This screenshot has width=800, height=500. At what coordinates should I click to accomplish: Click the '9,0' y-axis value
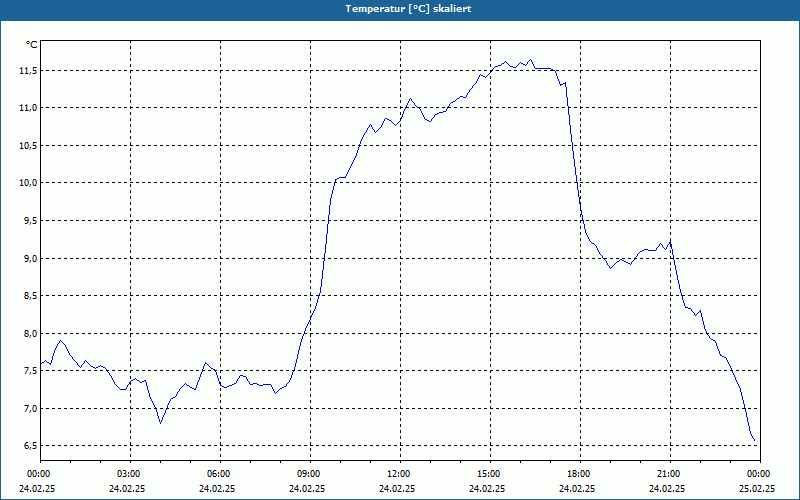[x=30, y=258]
